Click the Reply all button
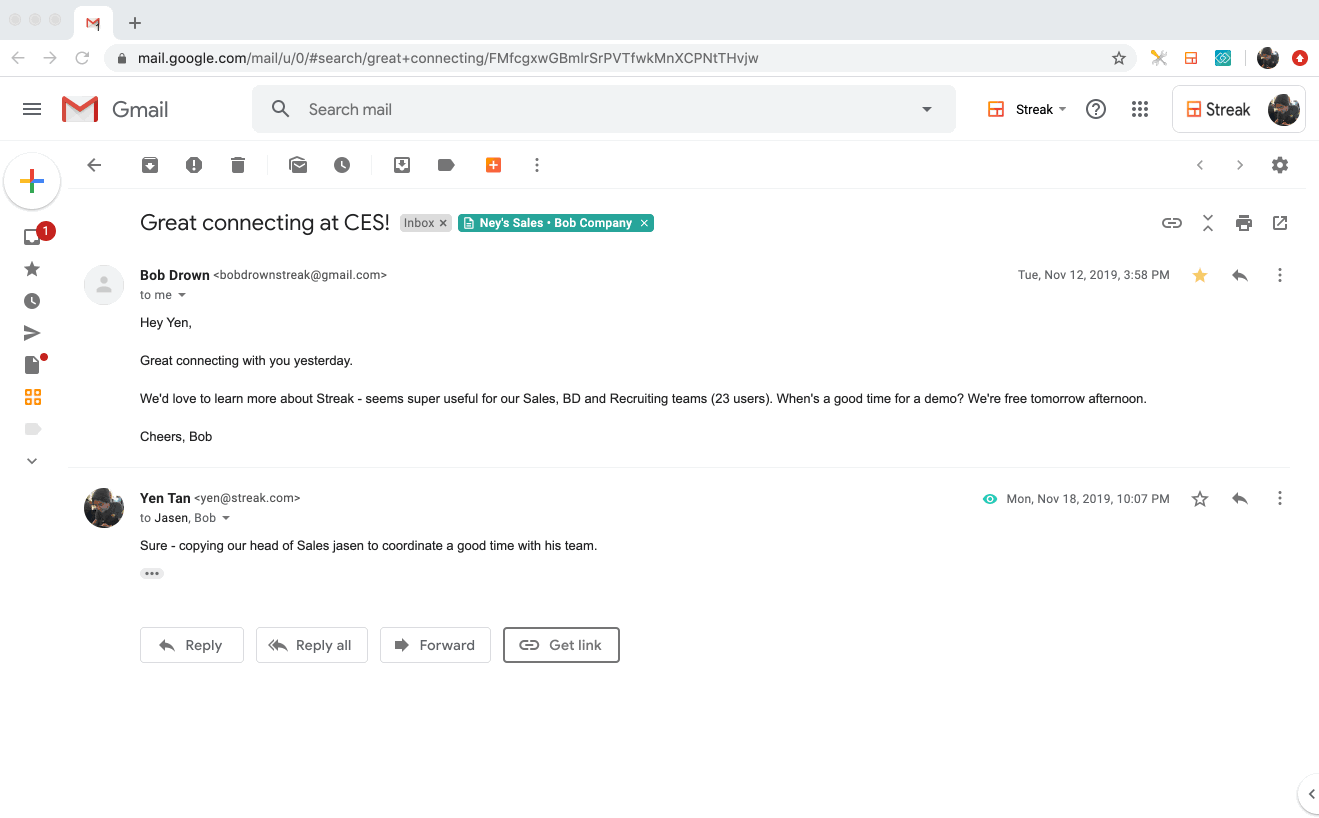The image size is (1319, 818). 312,645
